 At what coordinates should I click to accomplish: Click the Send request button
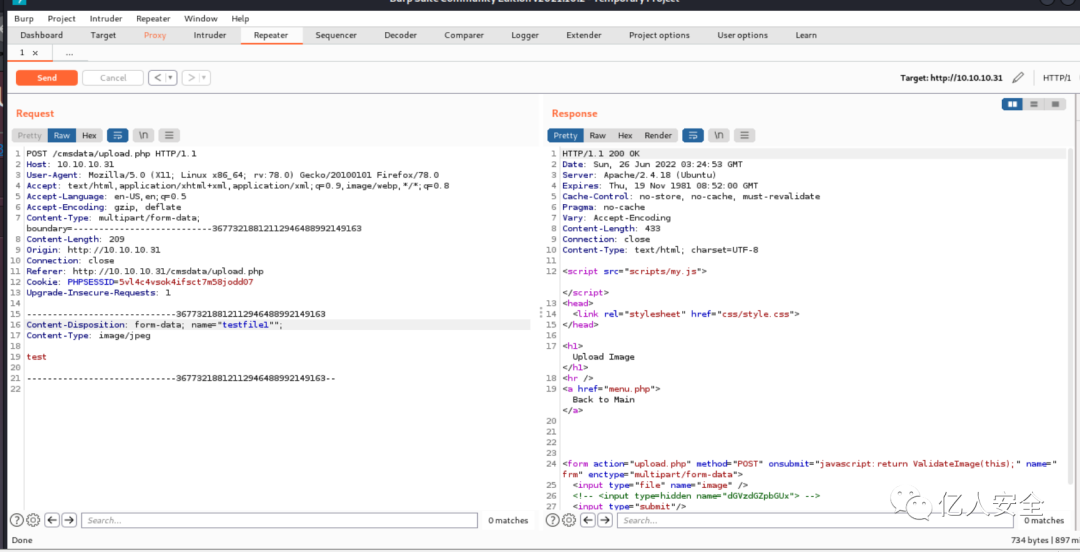pyautogui.click(x=47, y=78)
